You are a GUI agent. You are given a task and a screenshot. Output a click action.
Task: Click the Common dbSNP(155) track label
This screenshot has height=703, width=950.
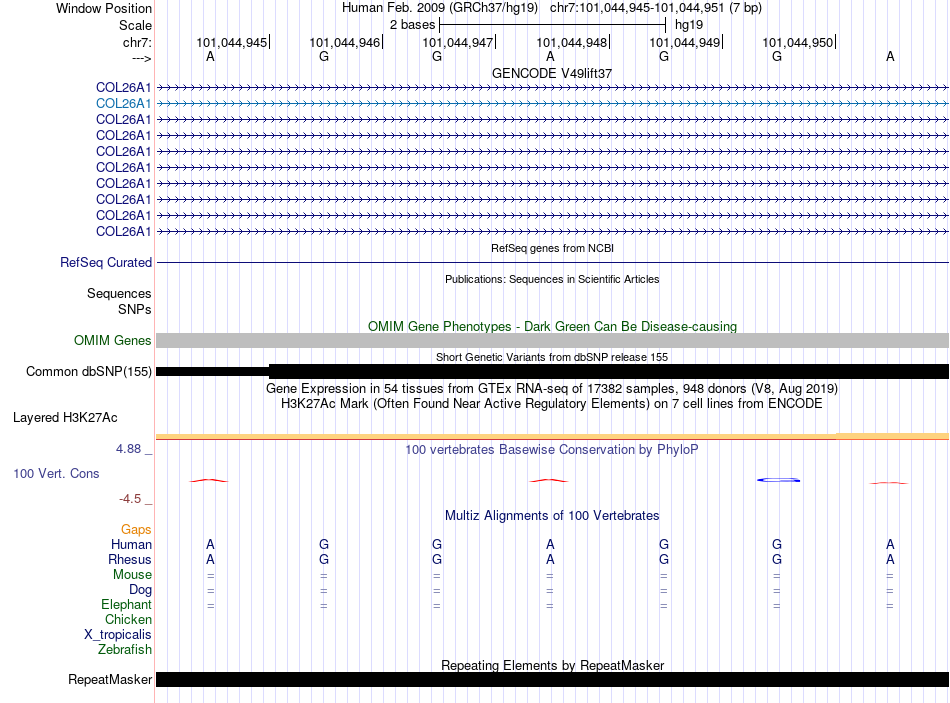click(x=88, y=371)
